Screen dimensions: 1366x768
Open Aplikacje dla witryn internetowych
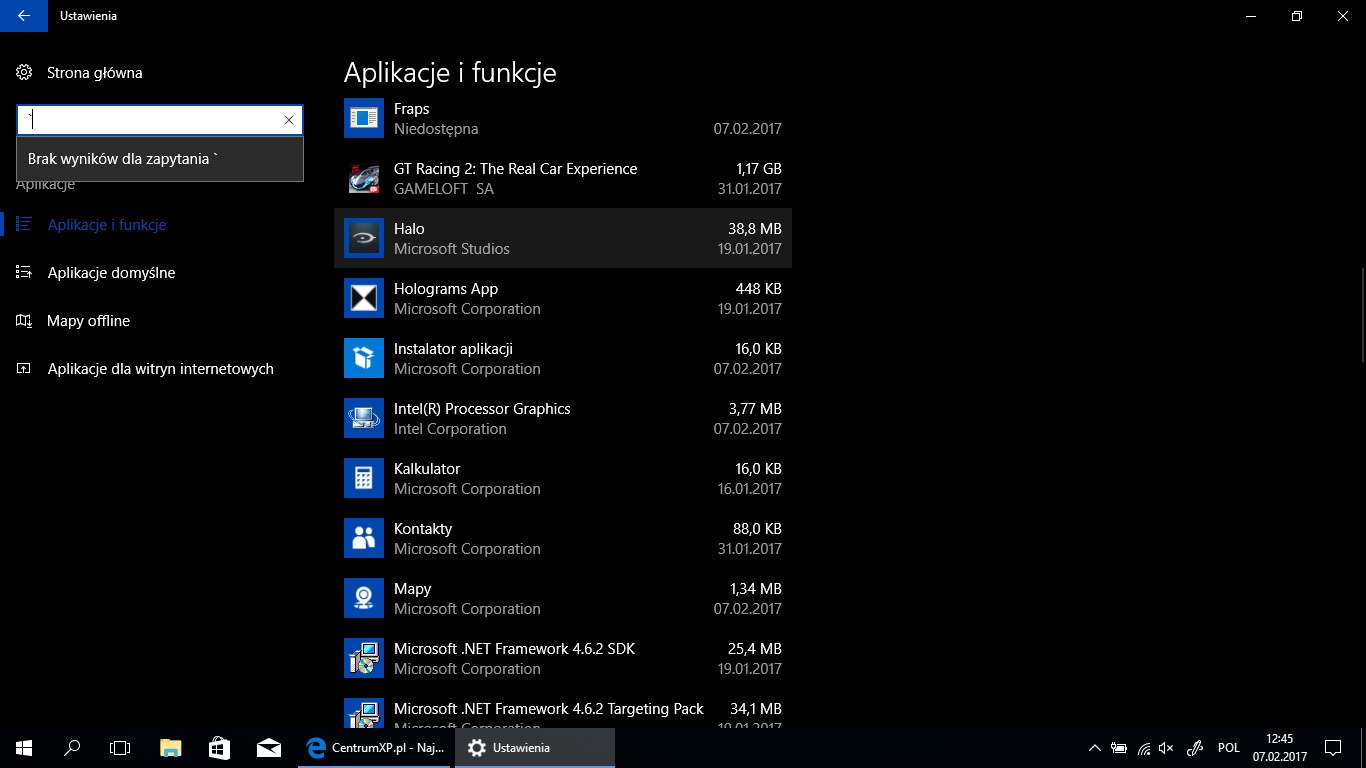(160, 369)
